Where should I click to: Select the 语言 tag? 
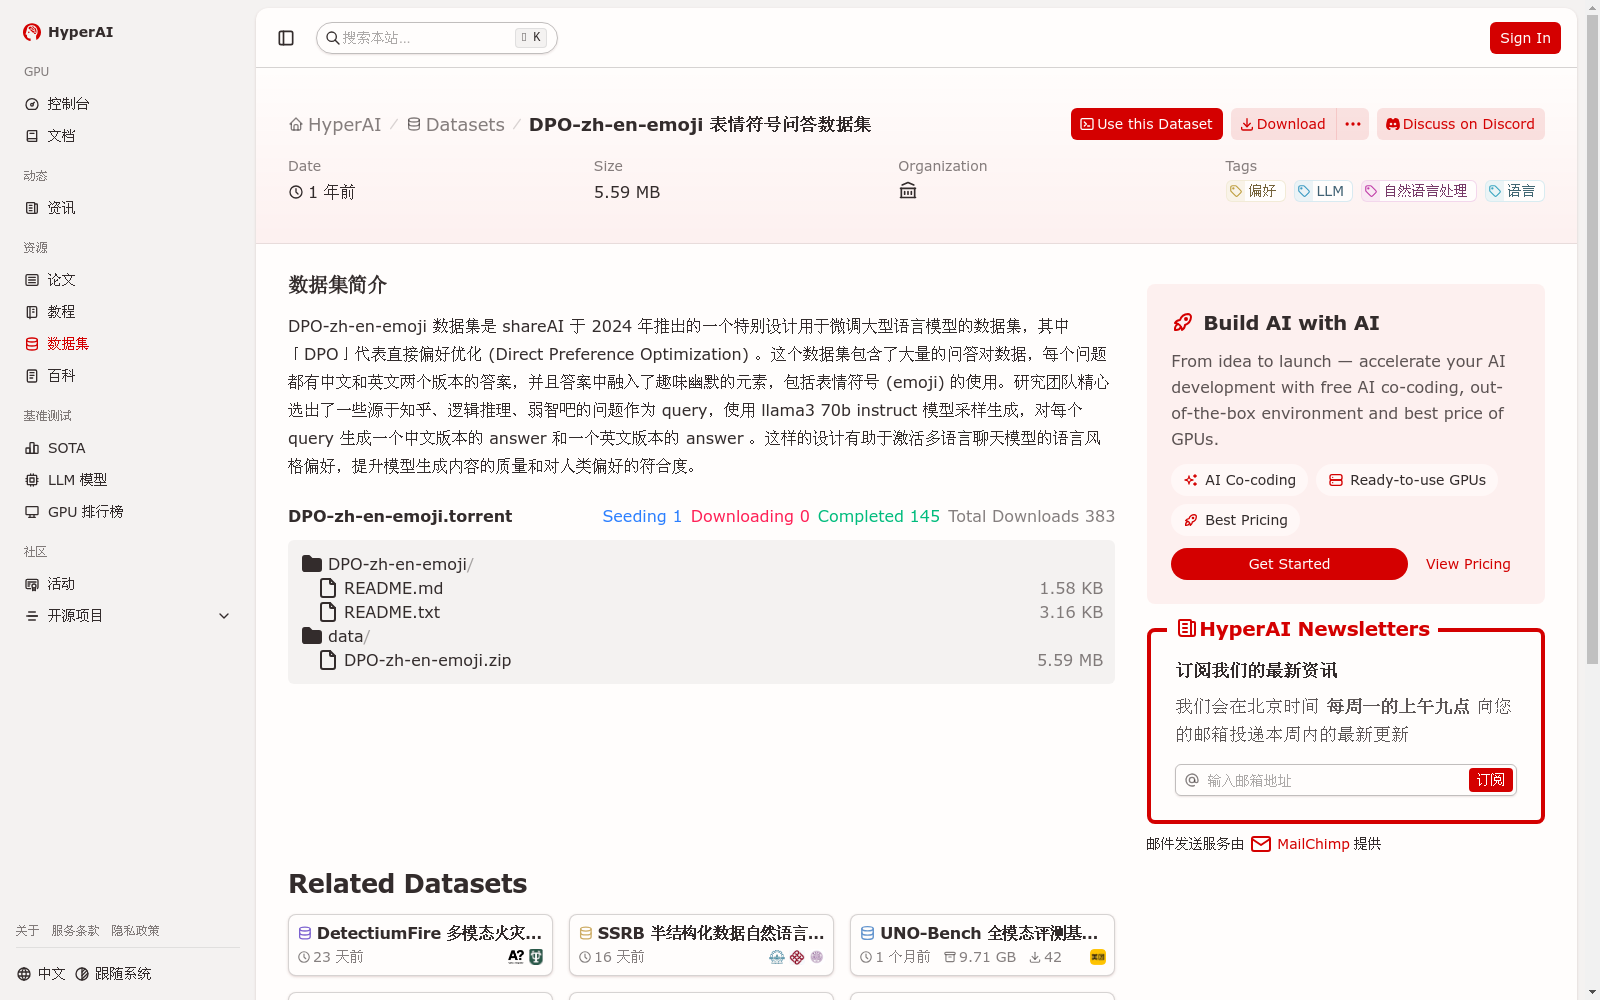[1514, 191]
